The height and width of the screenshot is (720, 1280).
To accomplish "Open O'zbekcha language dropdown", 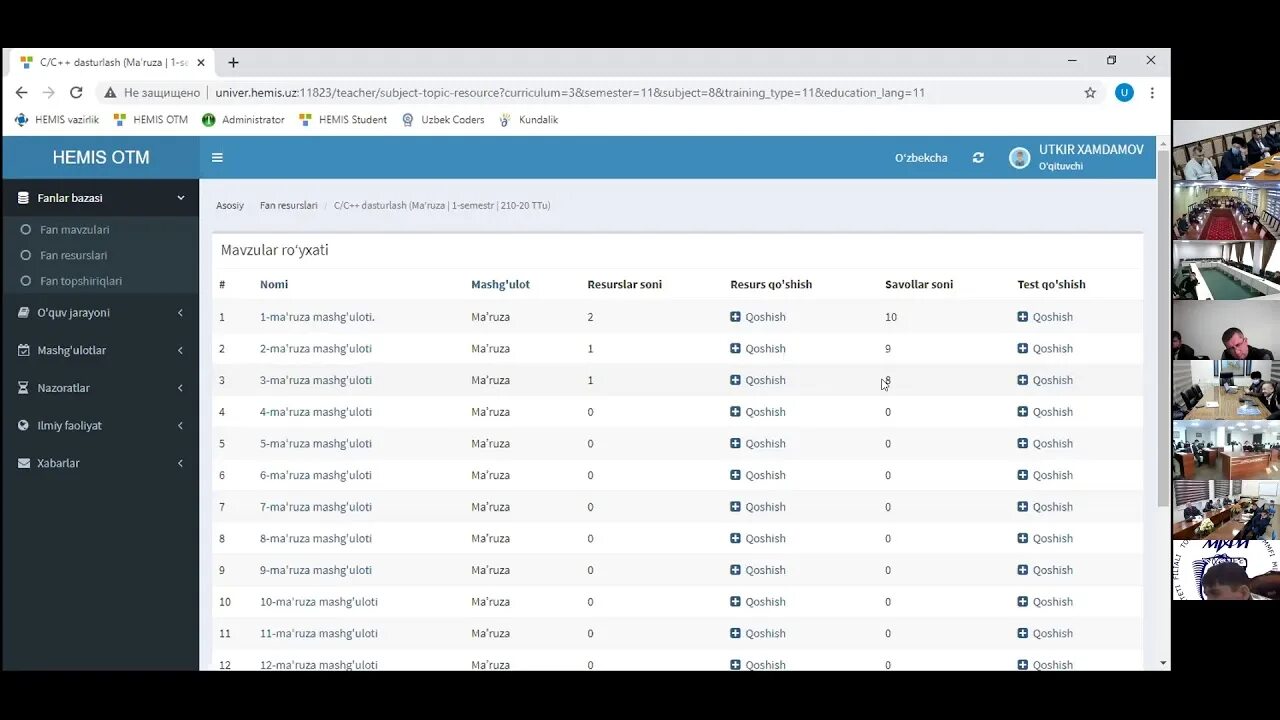I will pyautogui.click(x=921, y=158).
